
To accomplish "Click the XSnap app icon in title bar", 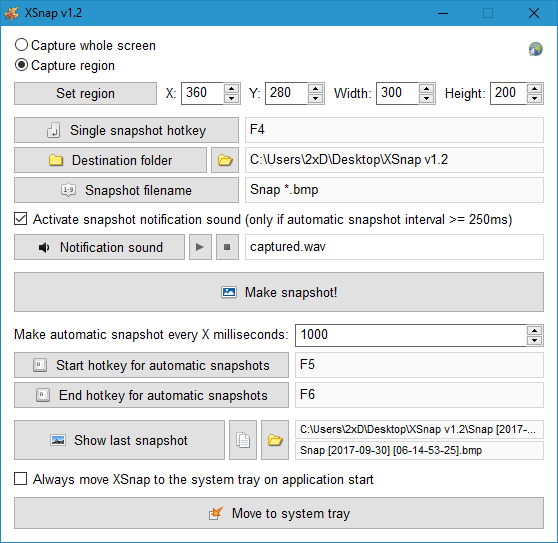I will (11, 13).
